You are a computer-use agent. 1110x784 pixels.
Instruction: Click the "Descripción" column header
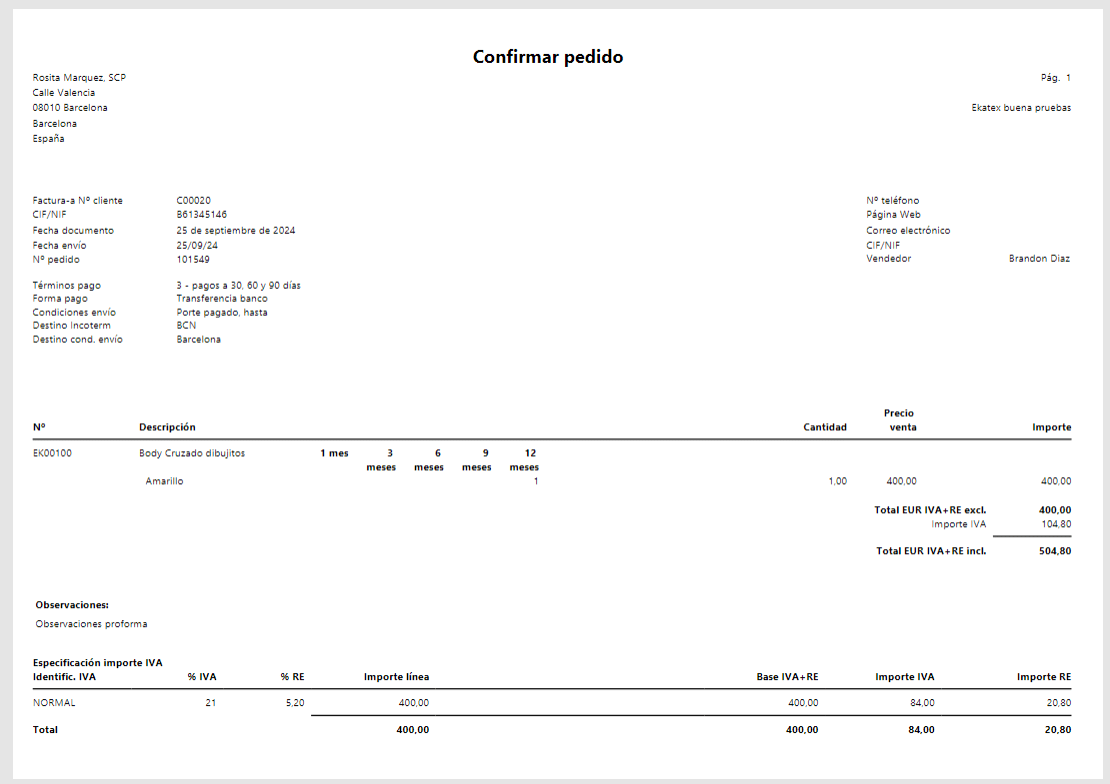[167, 427]
